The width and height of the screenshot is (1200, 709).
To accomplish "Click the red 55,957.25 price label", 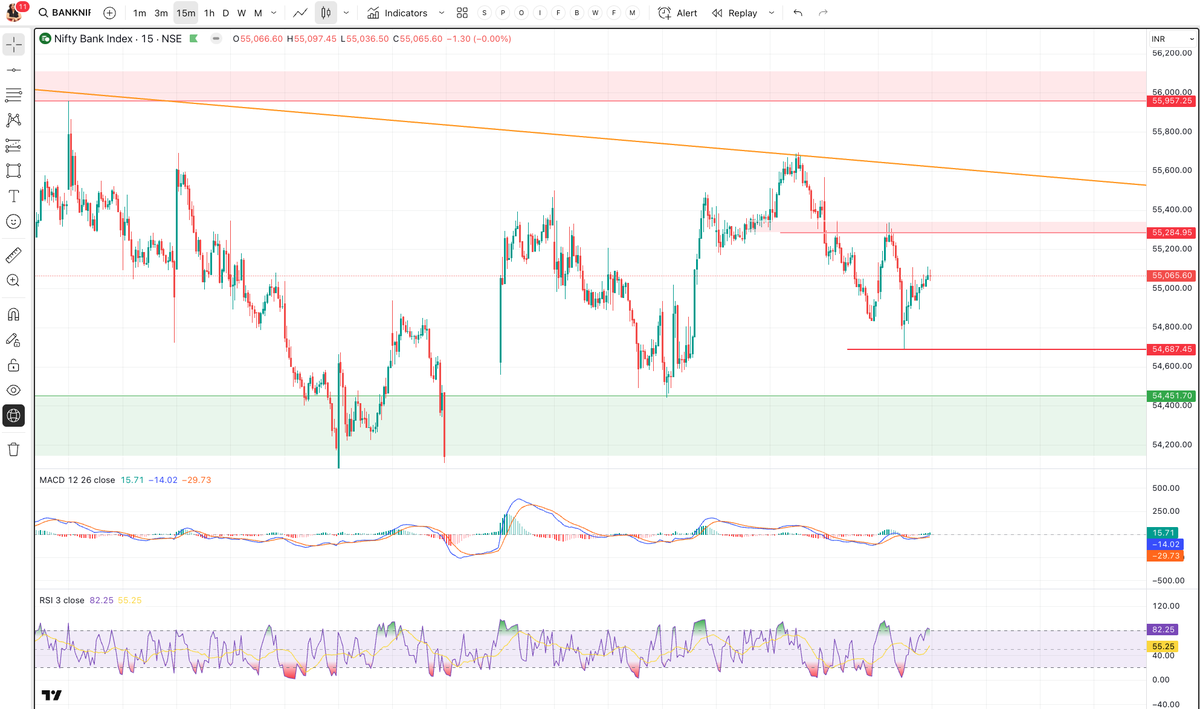I will pos(1172,101).
